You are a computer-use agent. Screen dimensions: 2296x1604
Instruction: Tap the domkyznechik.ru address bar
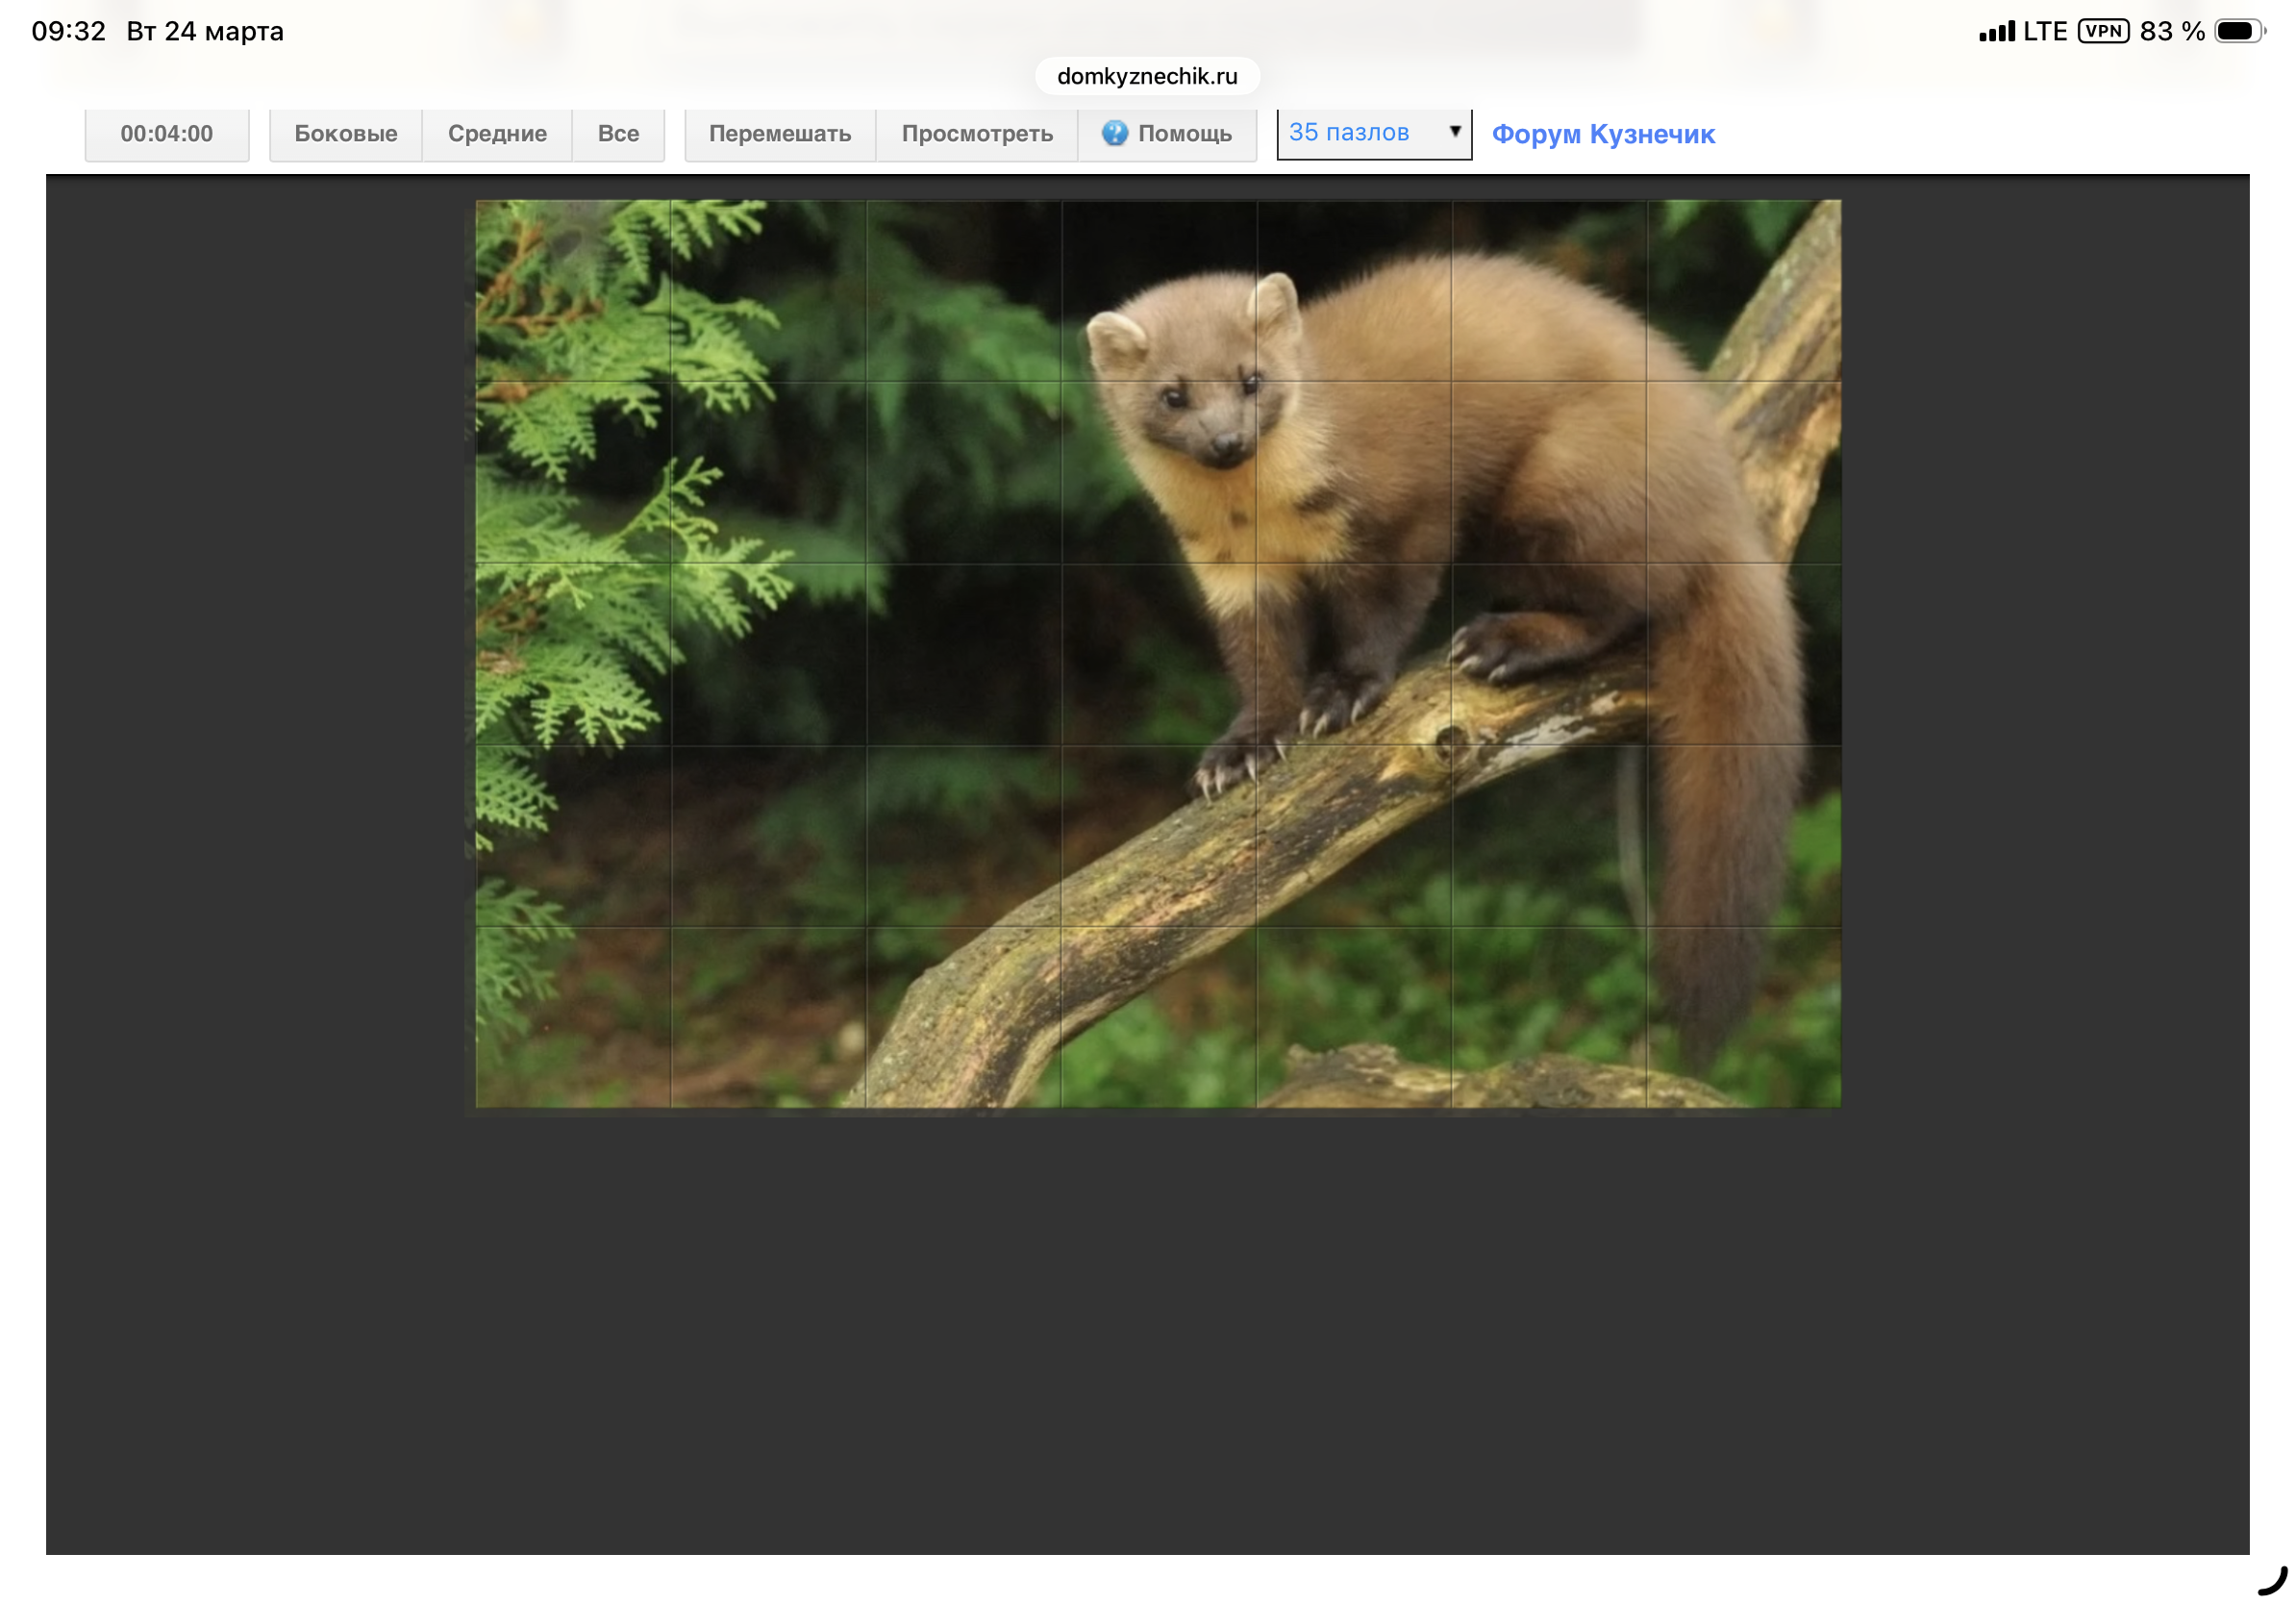[x=1146, y=76]
